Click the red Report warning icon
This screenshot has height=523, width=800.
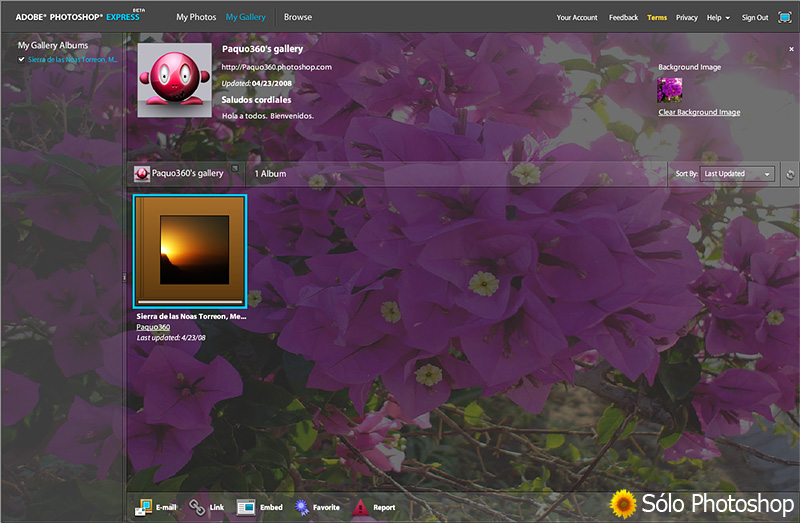coord(360,507)
